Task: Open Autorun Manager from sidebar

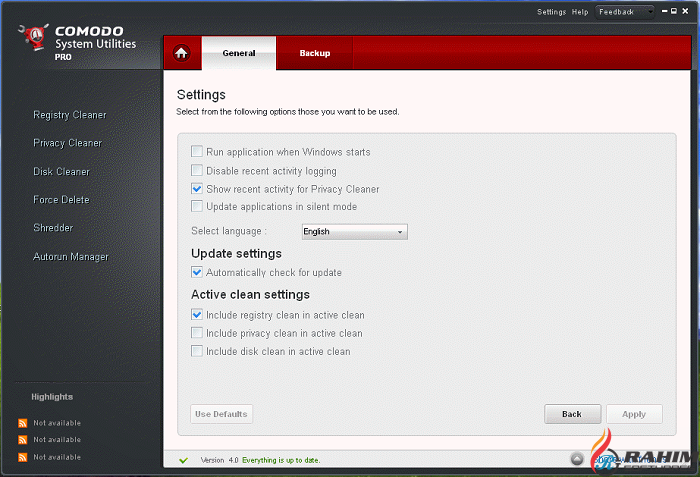Action: pos(71,257)
